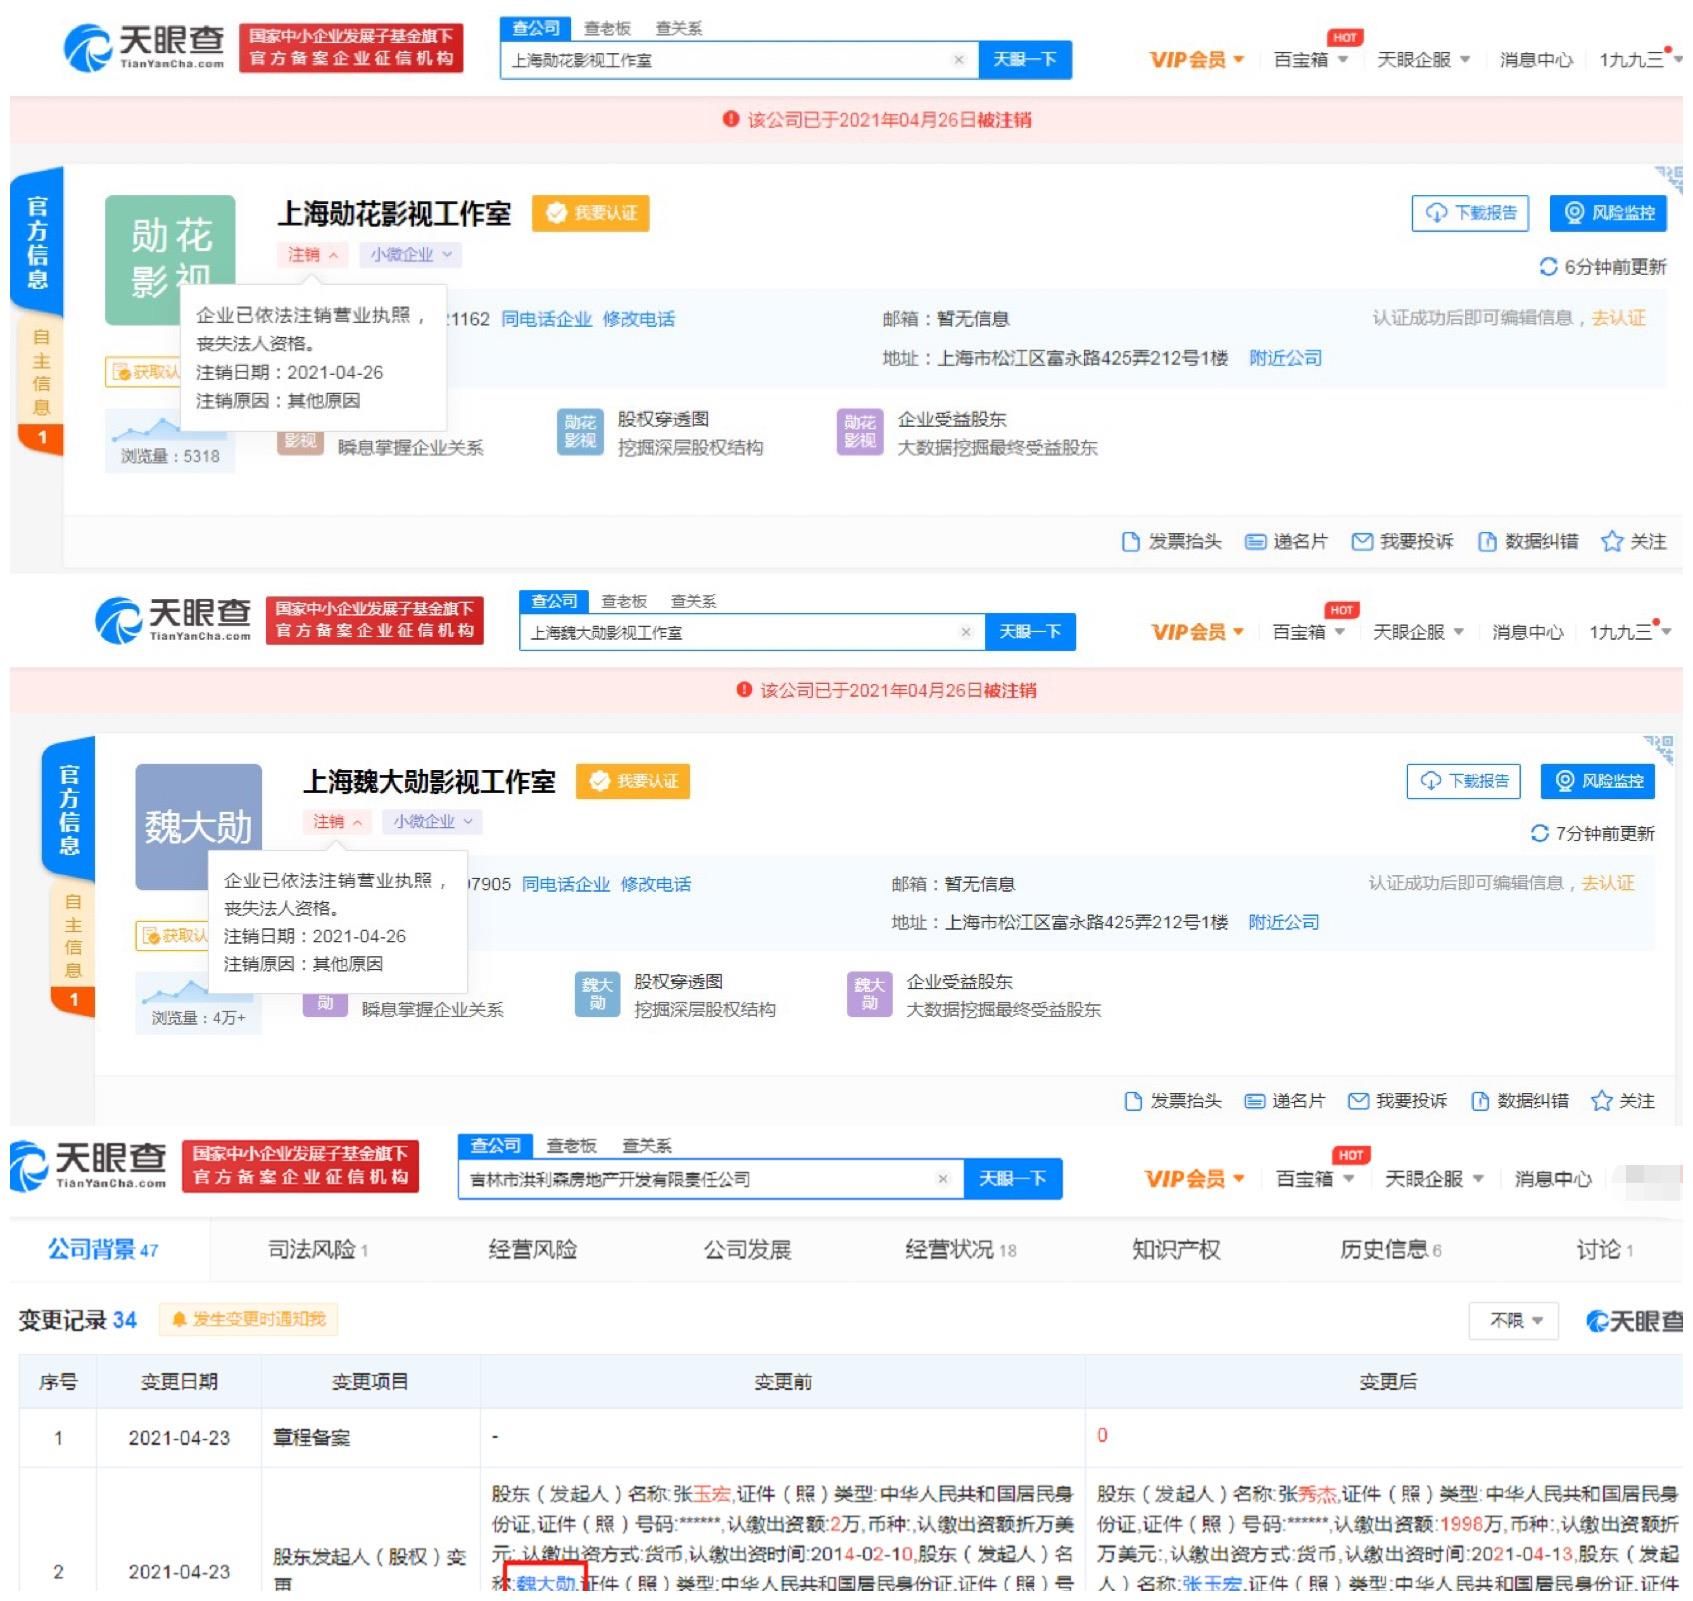The width and height of the screenshot is (1693, 1601).
Task: Open VIP会员 dropdown in the top header
Action: click(1197, 60)
